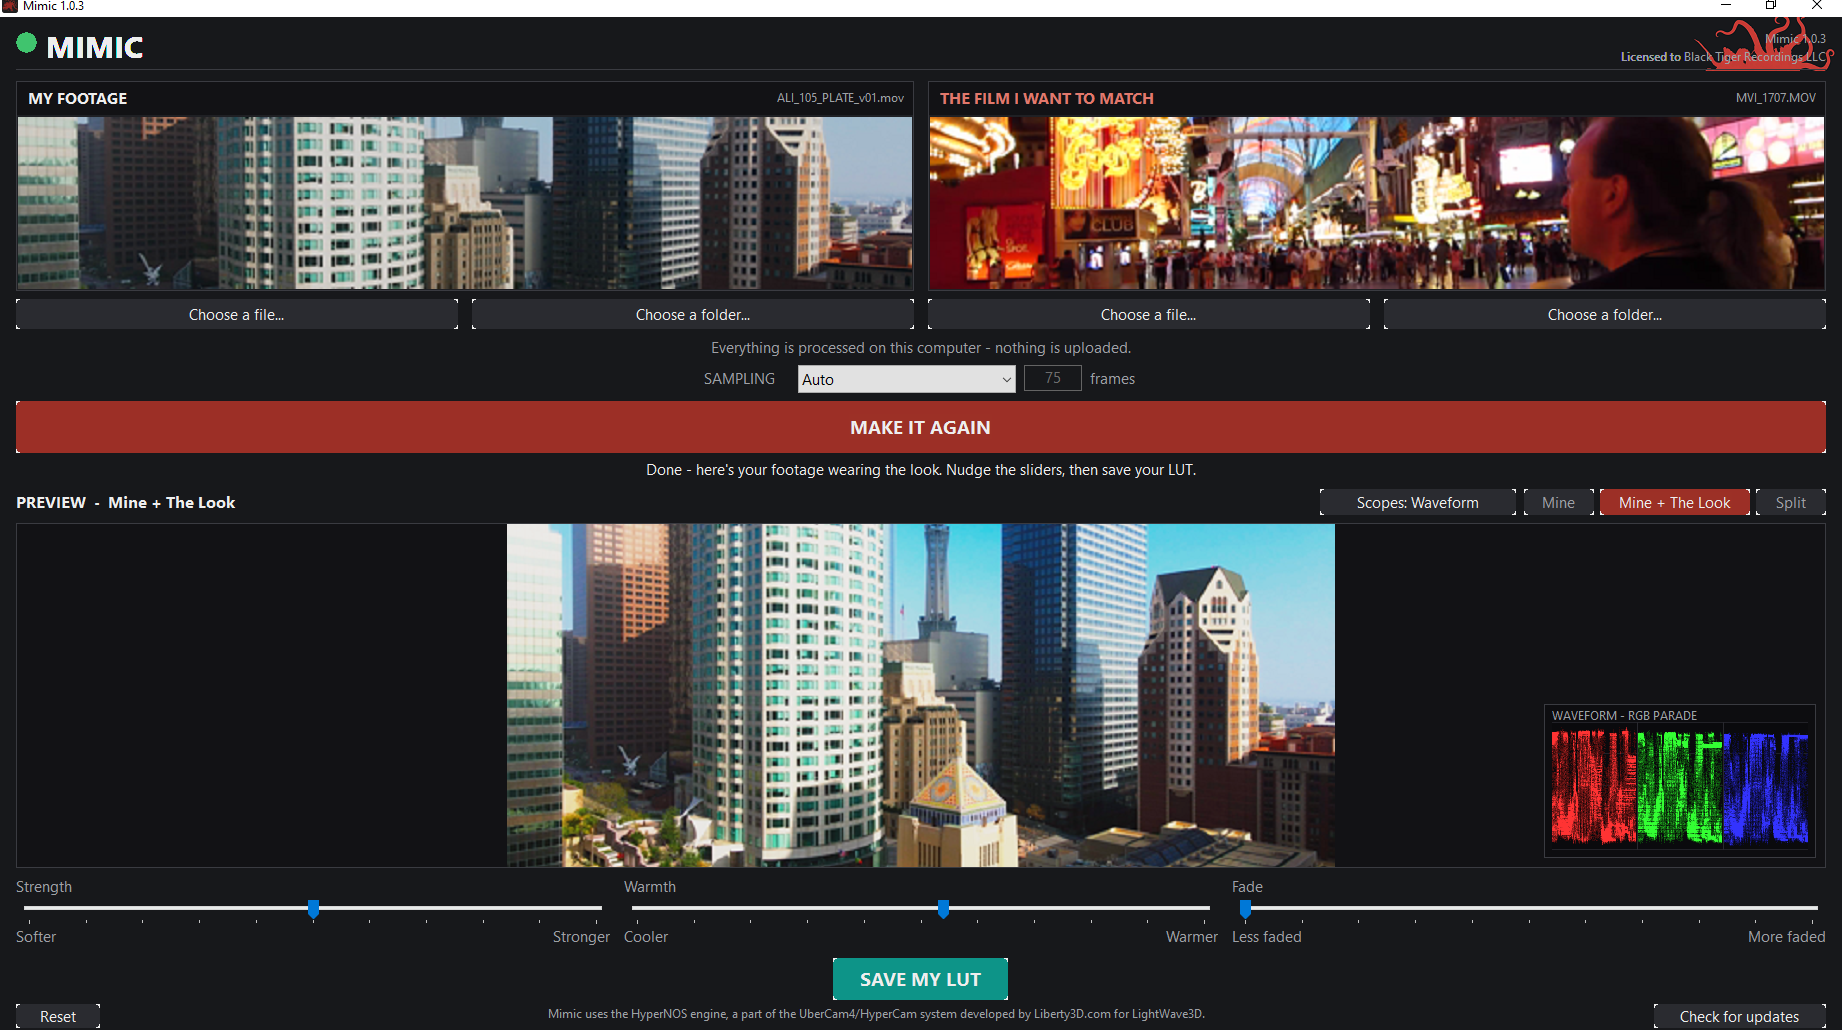Click the MAKE IT AGAIN button
1842x1030 pixels.
pyautogui.click(x=921, y=427)
